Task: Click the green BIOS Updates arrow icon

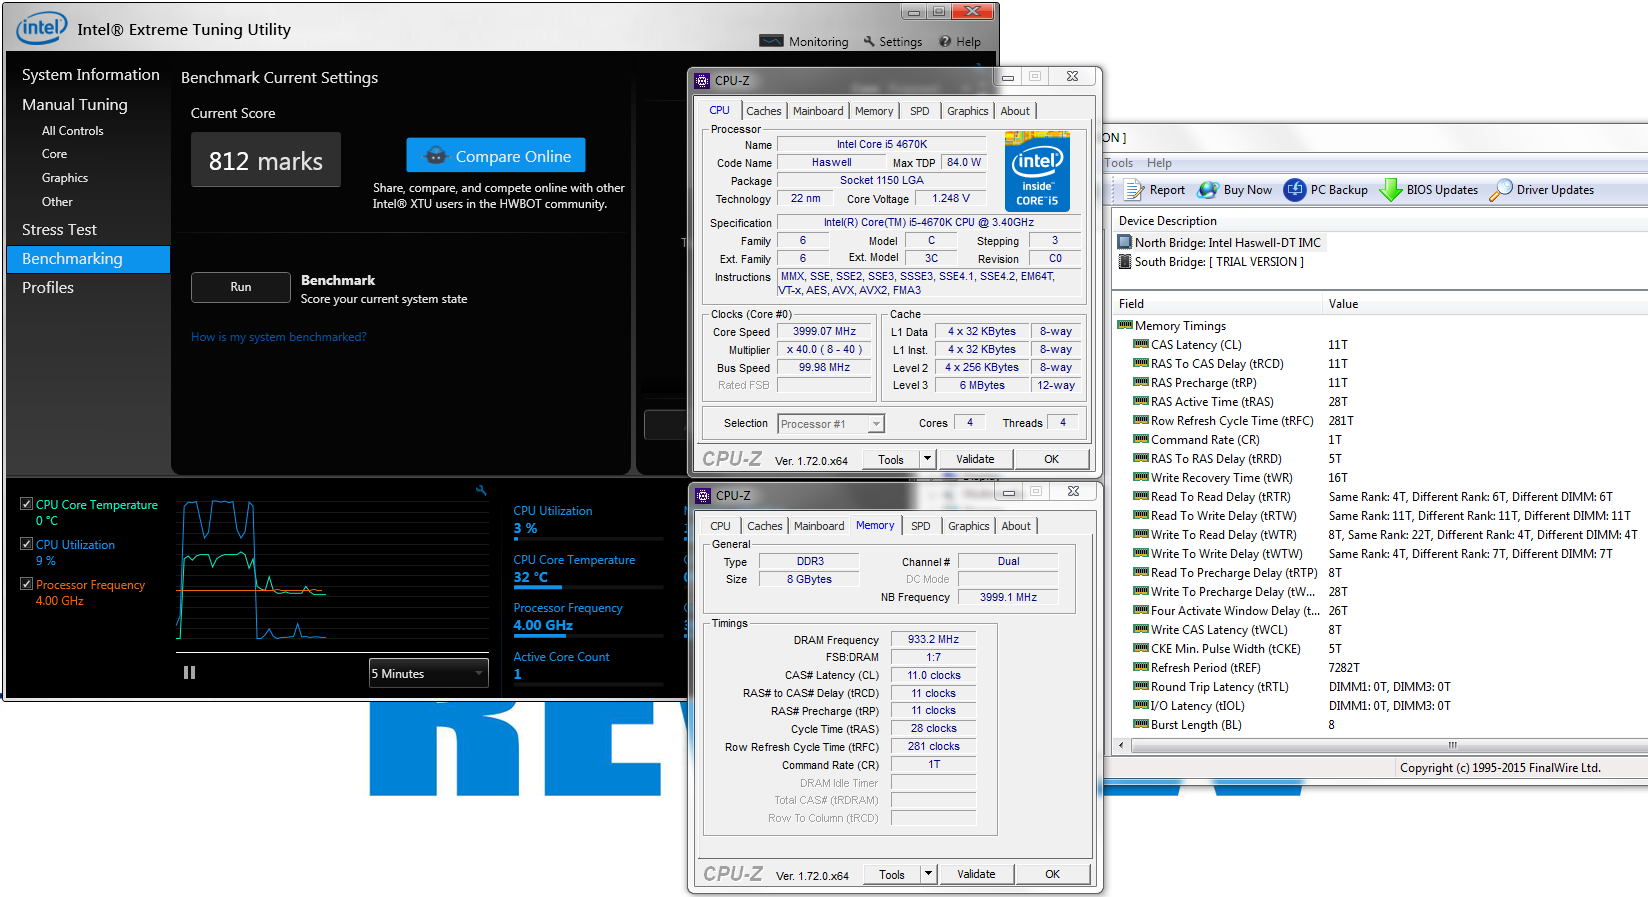Action: click(x=1390, y=190)
